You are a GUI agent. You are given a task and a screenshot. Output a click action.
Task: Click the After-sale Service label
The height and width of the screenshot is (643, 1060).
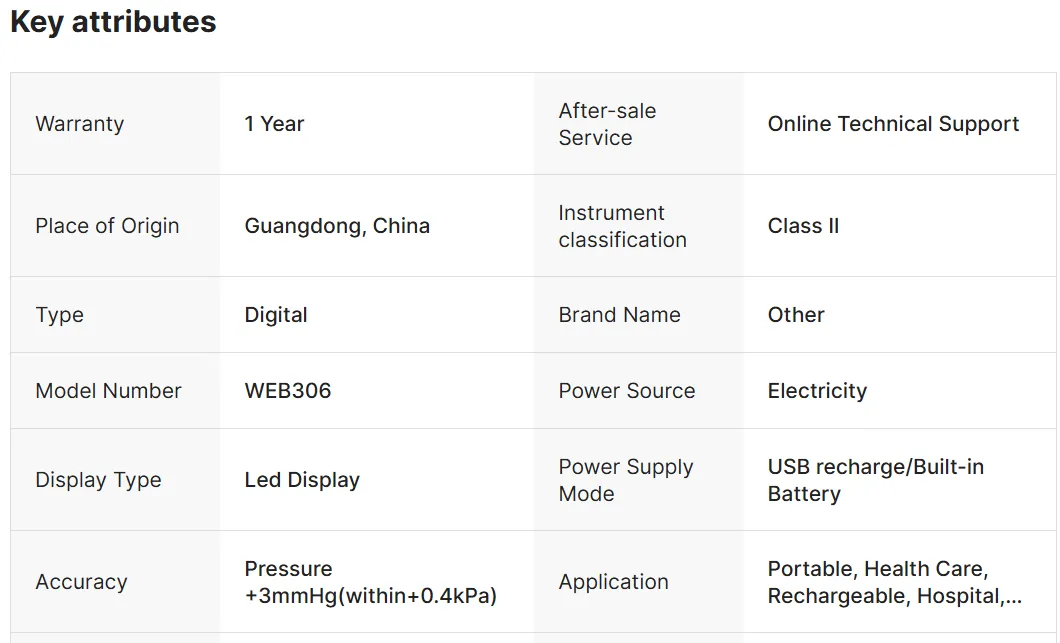pyautogui.click(x=607, y=124)
